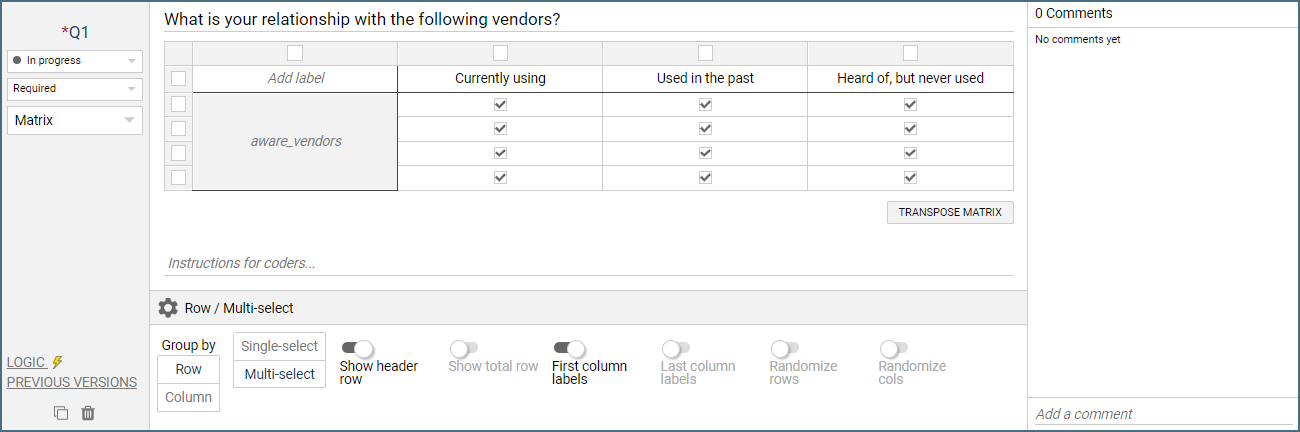The height and width of the screenshot is (432, 1300).
Task: Enable the Randomize rows switch
Action: (x=784, y=348)
